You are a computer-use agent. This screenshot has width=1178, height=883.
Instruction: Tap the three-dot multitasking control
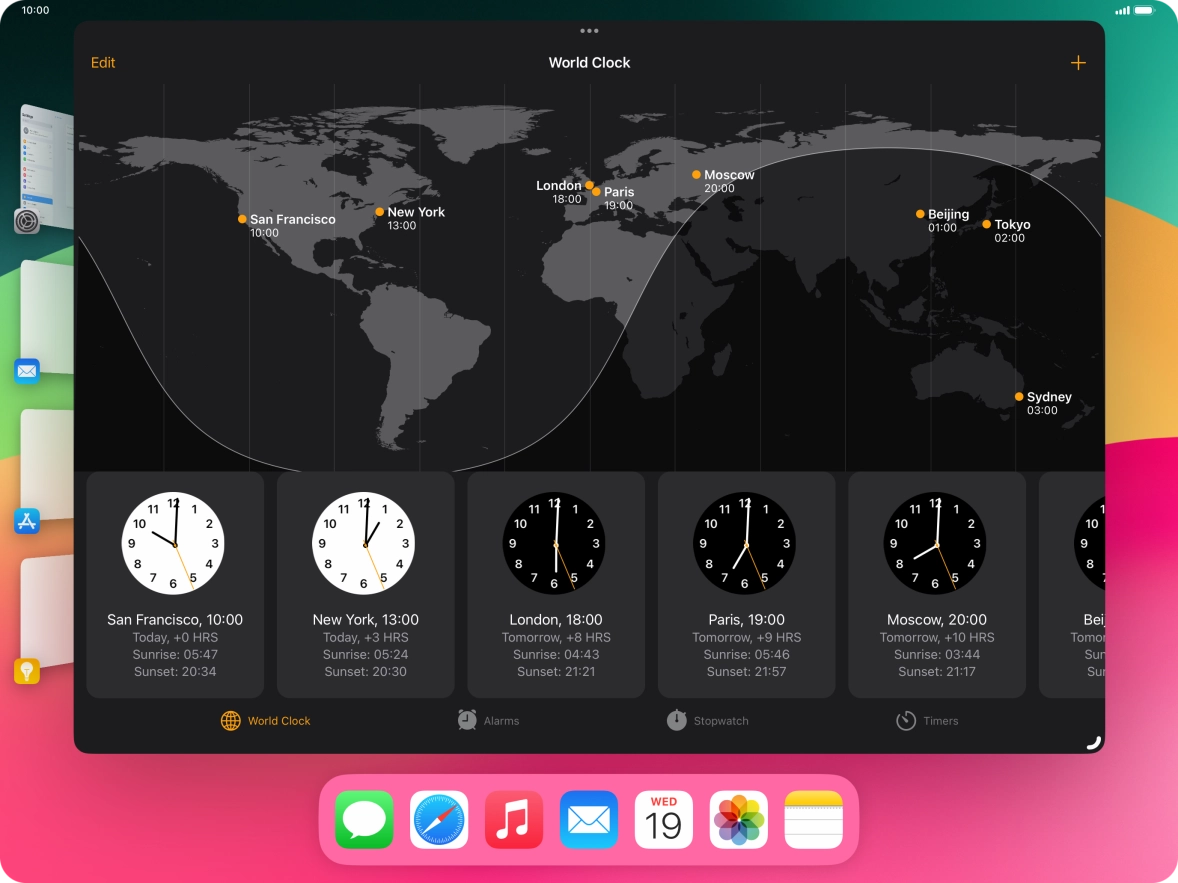pyautogui.click(x=589, y=30)
